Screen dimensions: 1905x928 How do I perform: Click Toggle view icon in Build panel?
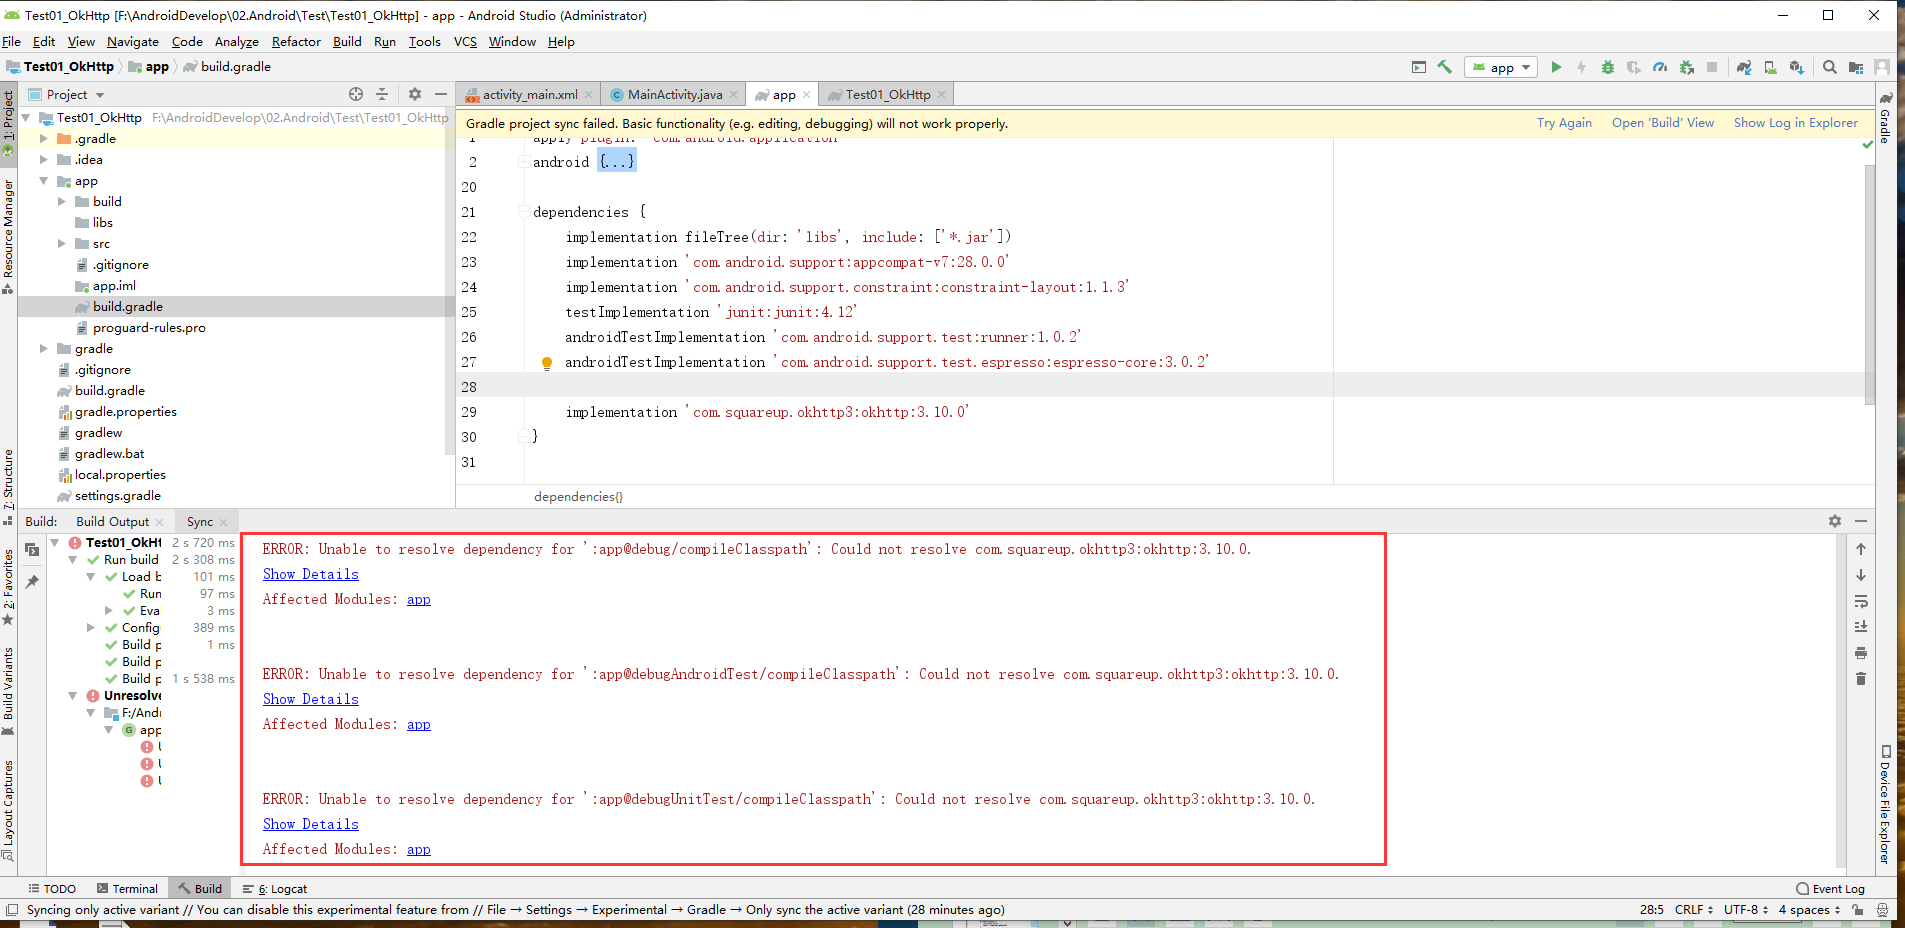point(32,549)
